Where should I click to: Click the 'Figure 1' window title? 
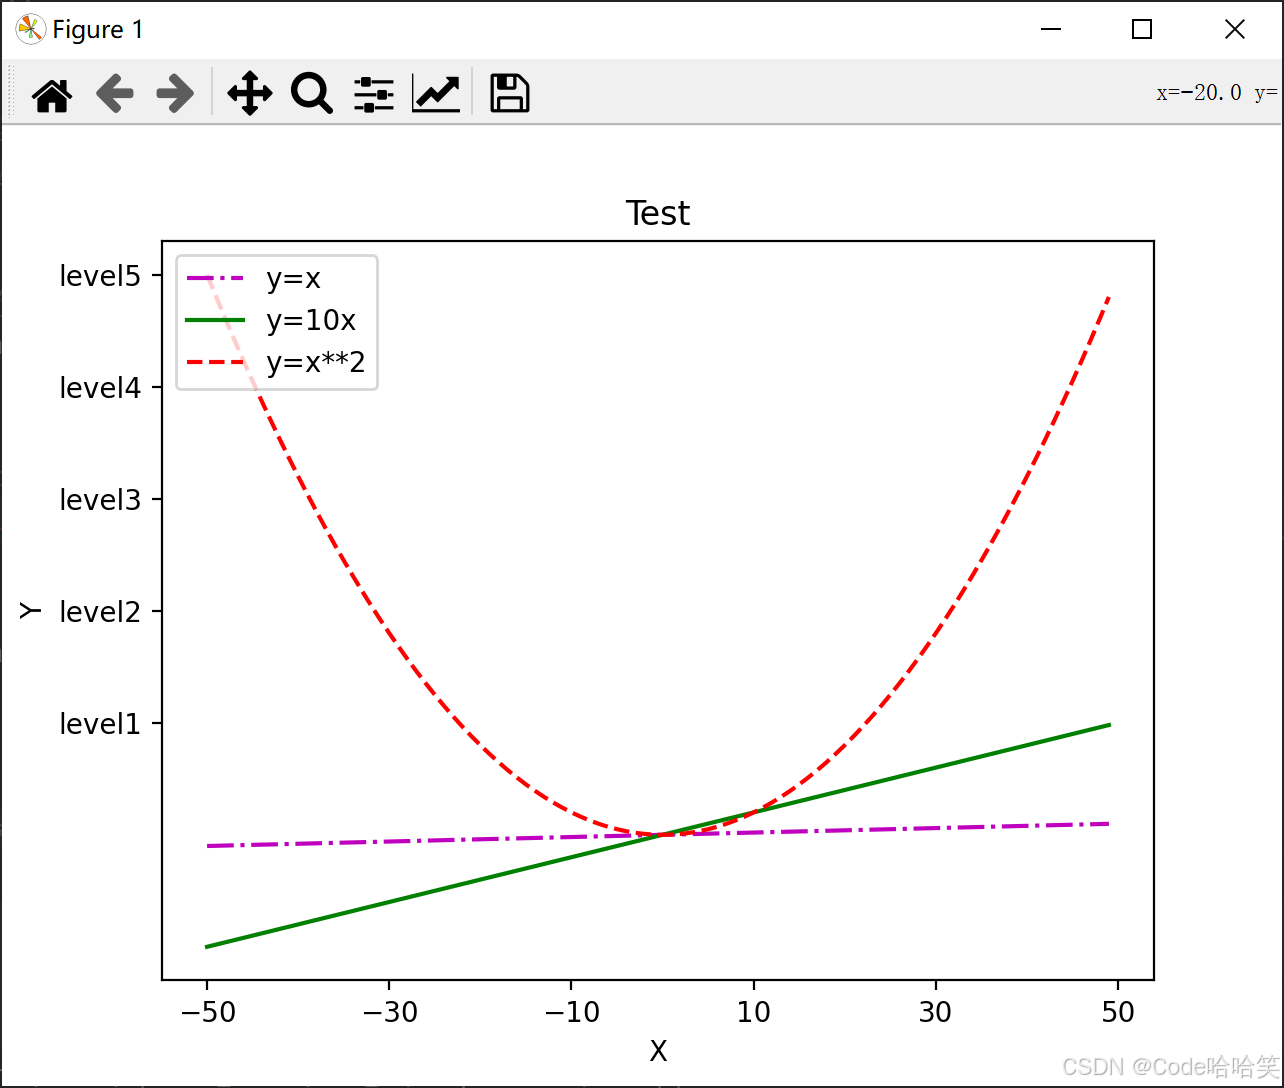[98, 30]
